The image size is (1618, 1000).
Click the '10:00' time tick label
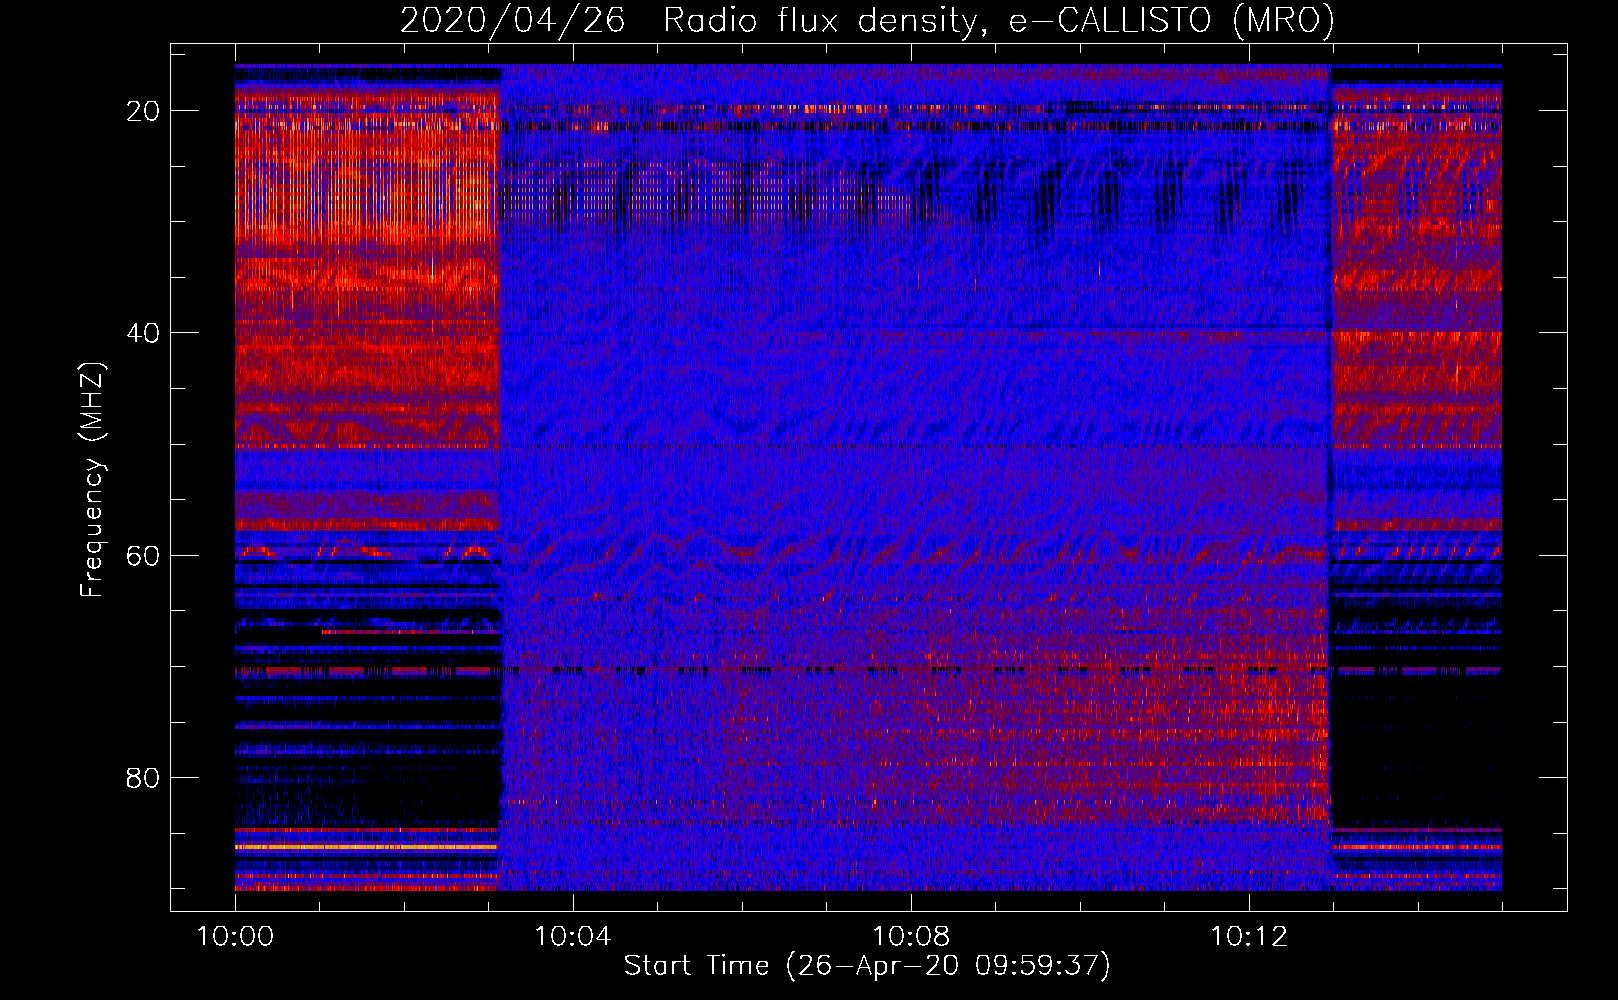[x=235, y=936]
